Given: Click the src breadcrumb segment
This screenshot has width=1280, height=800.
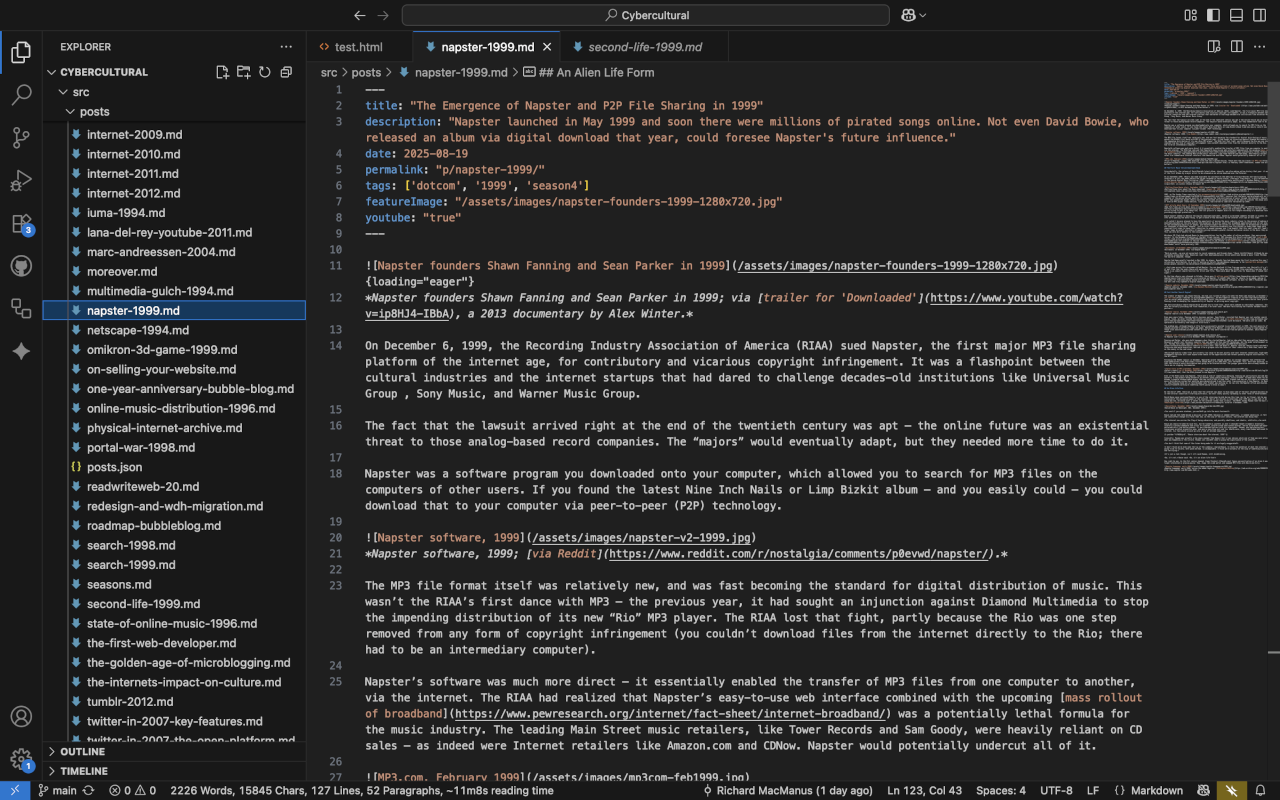Looking at the screenshot, I should (329, 72).
